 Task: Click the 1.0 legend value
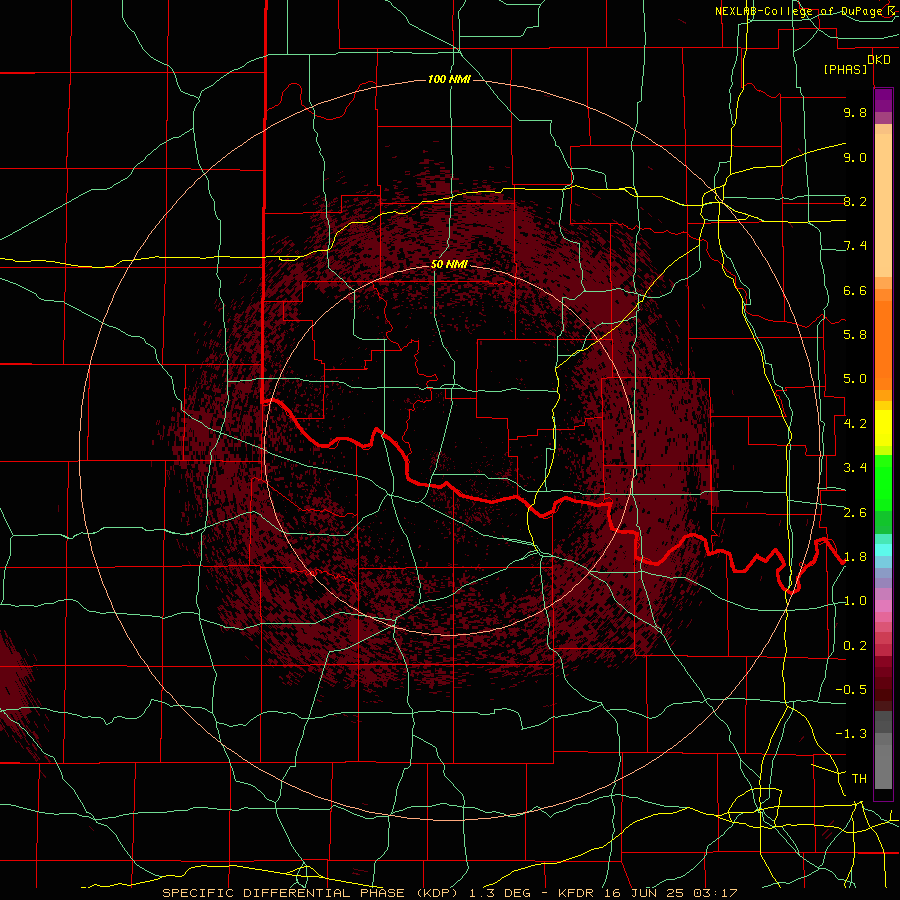pos(855,601)
